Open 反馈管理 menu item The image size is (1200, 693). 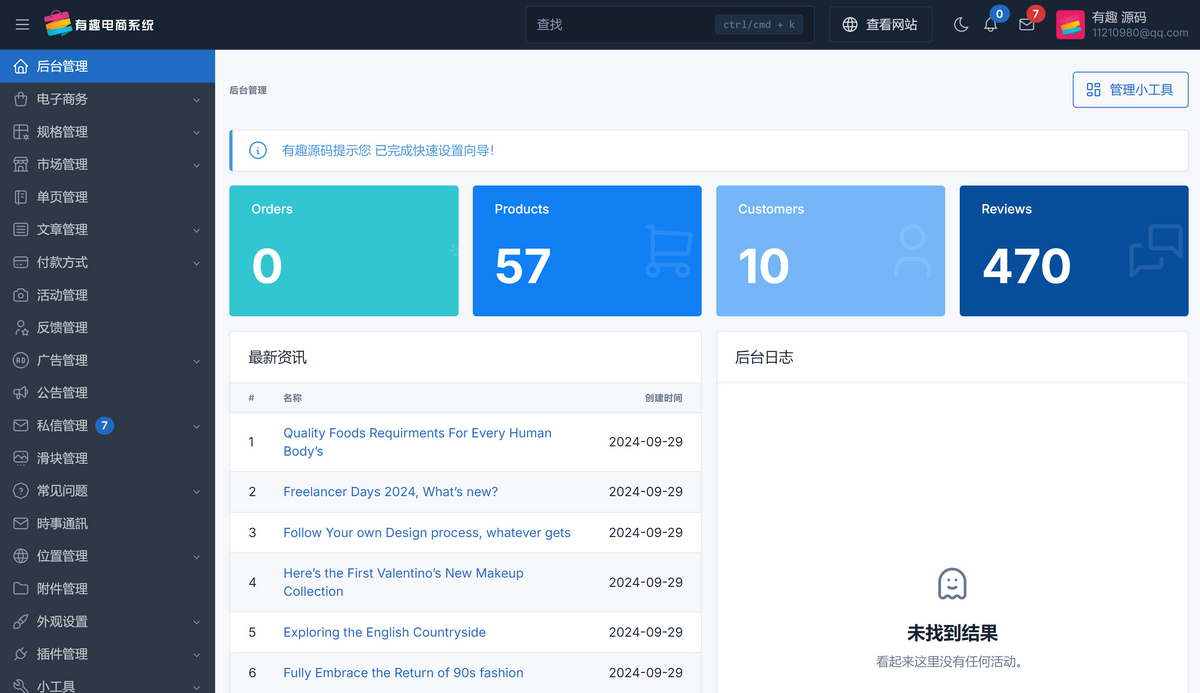point(107,328)
